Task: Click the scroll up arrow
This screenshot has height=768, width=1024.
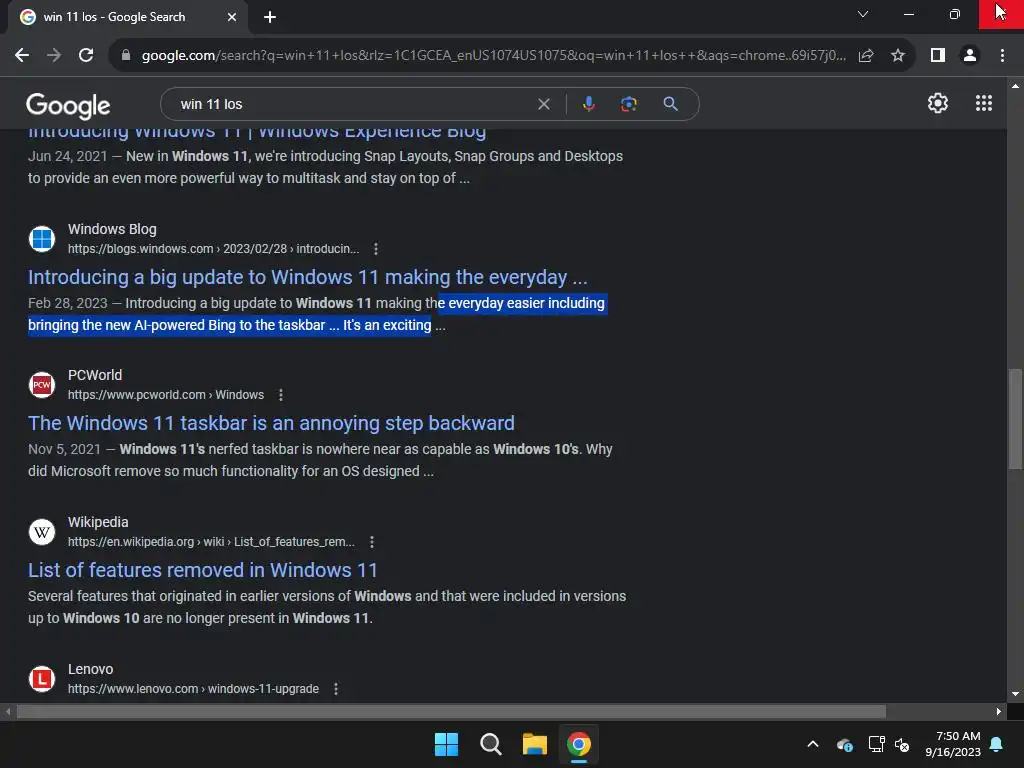Action: point(1015,86)
